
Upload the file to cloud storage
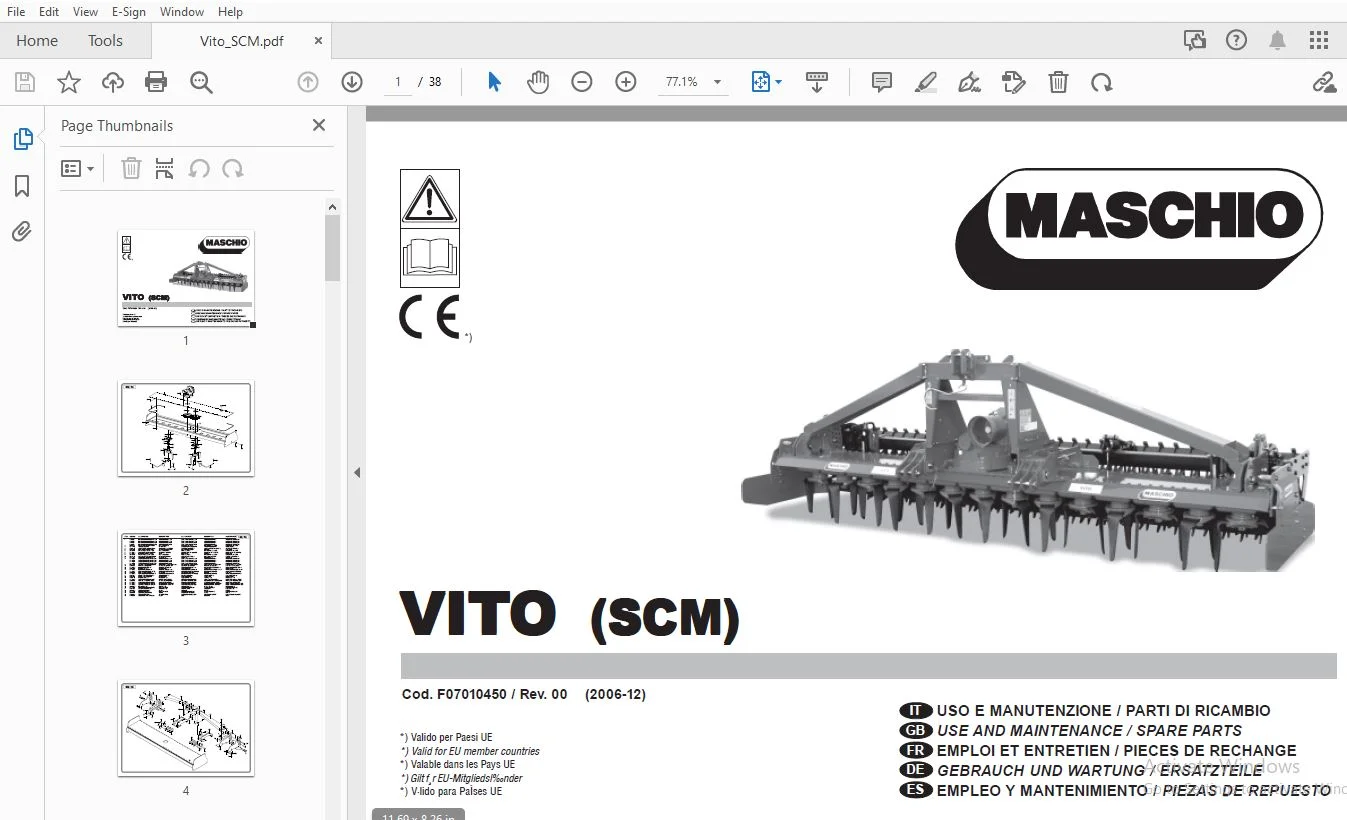[x=113, y=82]
